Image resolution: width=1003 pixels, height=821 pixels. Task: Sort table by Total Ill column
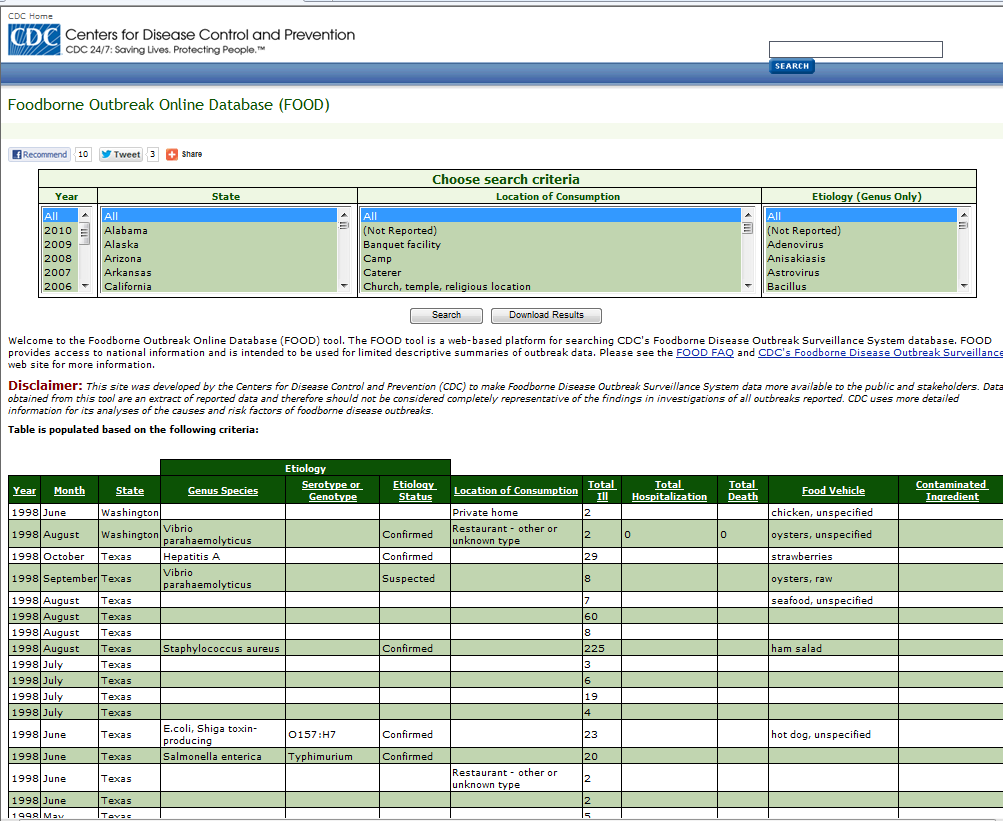[601, 490]
